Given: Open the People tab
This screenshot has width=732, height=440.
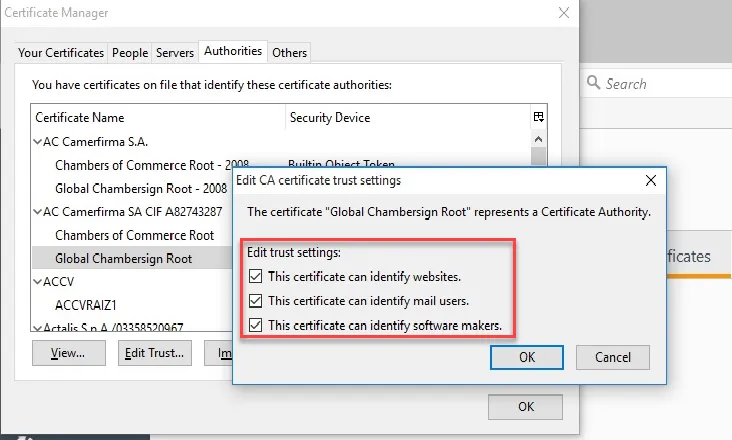Looking at the screenshot, I should click(130, 52).
